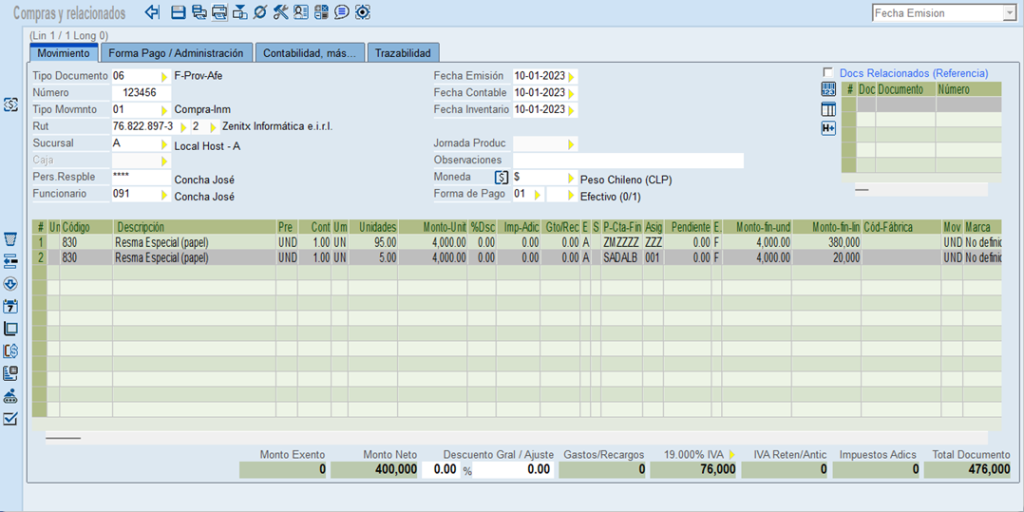This screenshot has width=1024, height=512.
Task: Click the currency $ icon beside Moneda
Action: pos(502,177)
